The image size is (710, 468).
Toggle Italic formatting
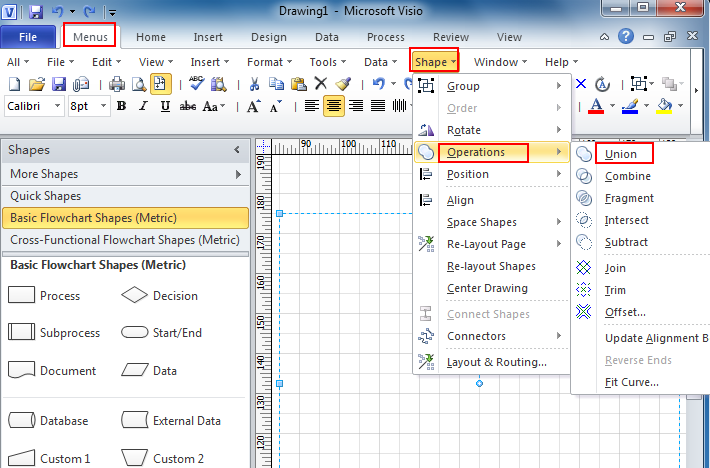[143, 106]
